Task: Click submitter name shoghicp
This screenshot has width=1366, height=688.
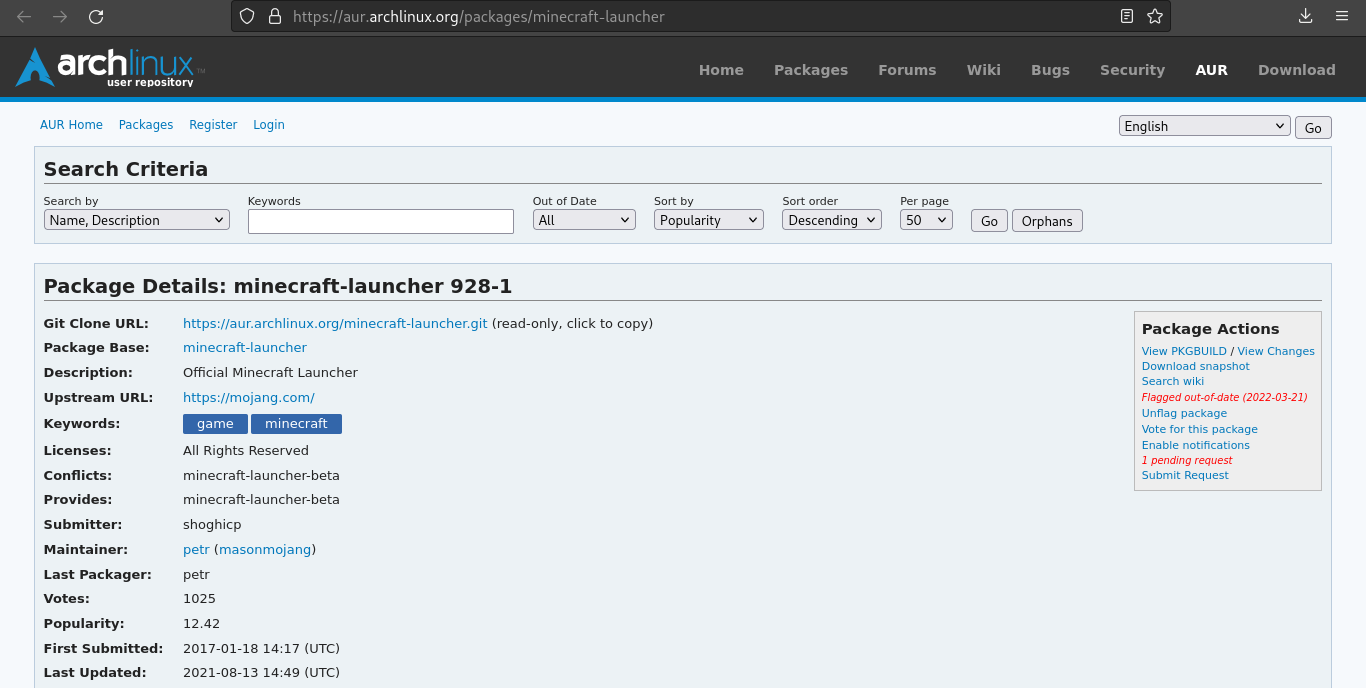Action: pyautogui.click(x=212, y=525)
